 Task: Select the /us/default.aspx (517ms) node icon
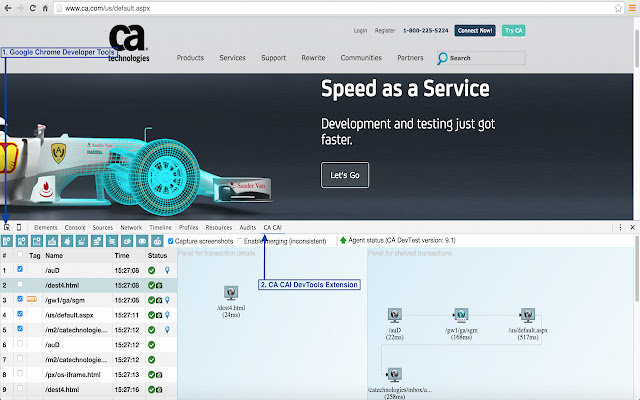click(528, 315)
